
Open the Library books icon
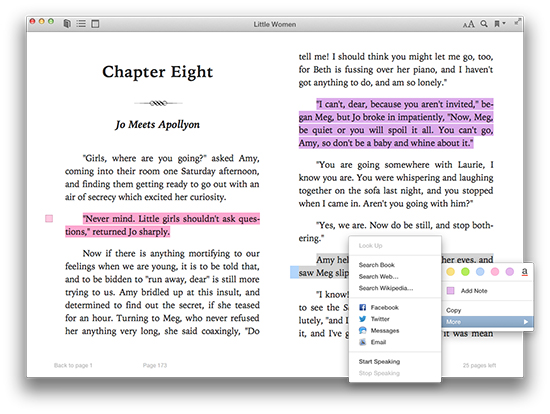point(67,24)
